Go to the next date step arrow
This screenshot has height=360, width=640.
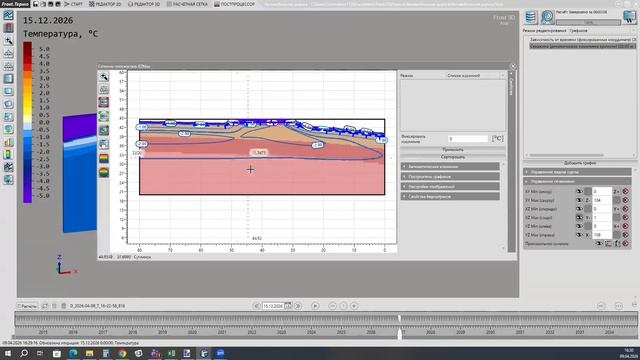[298, 306]
